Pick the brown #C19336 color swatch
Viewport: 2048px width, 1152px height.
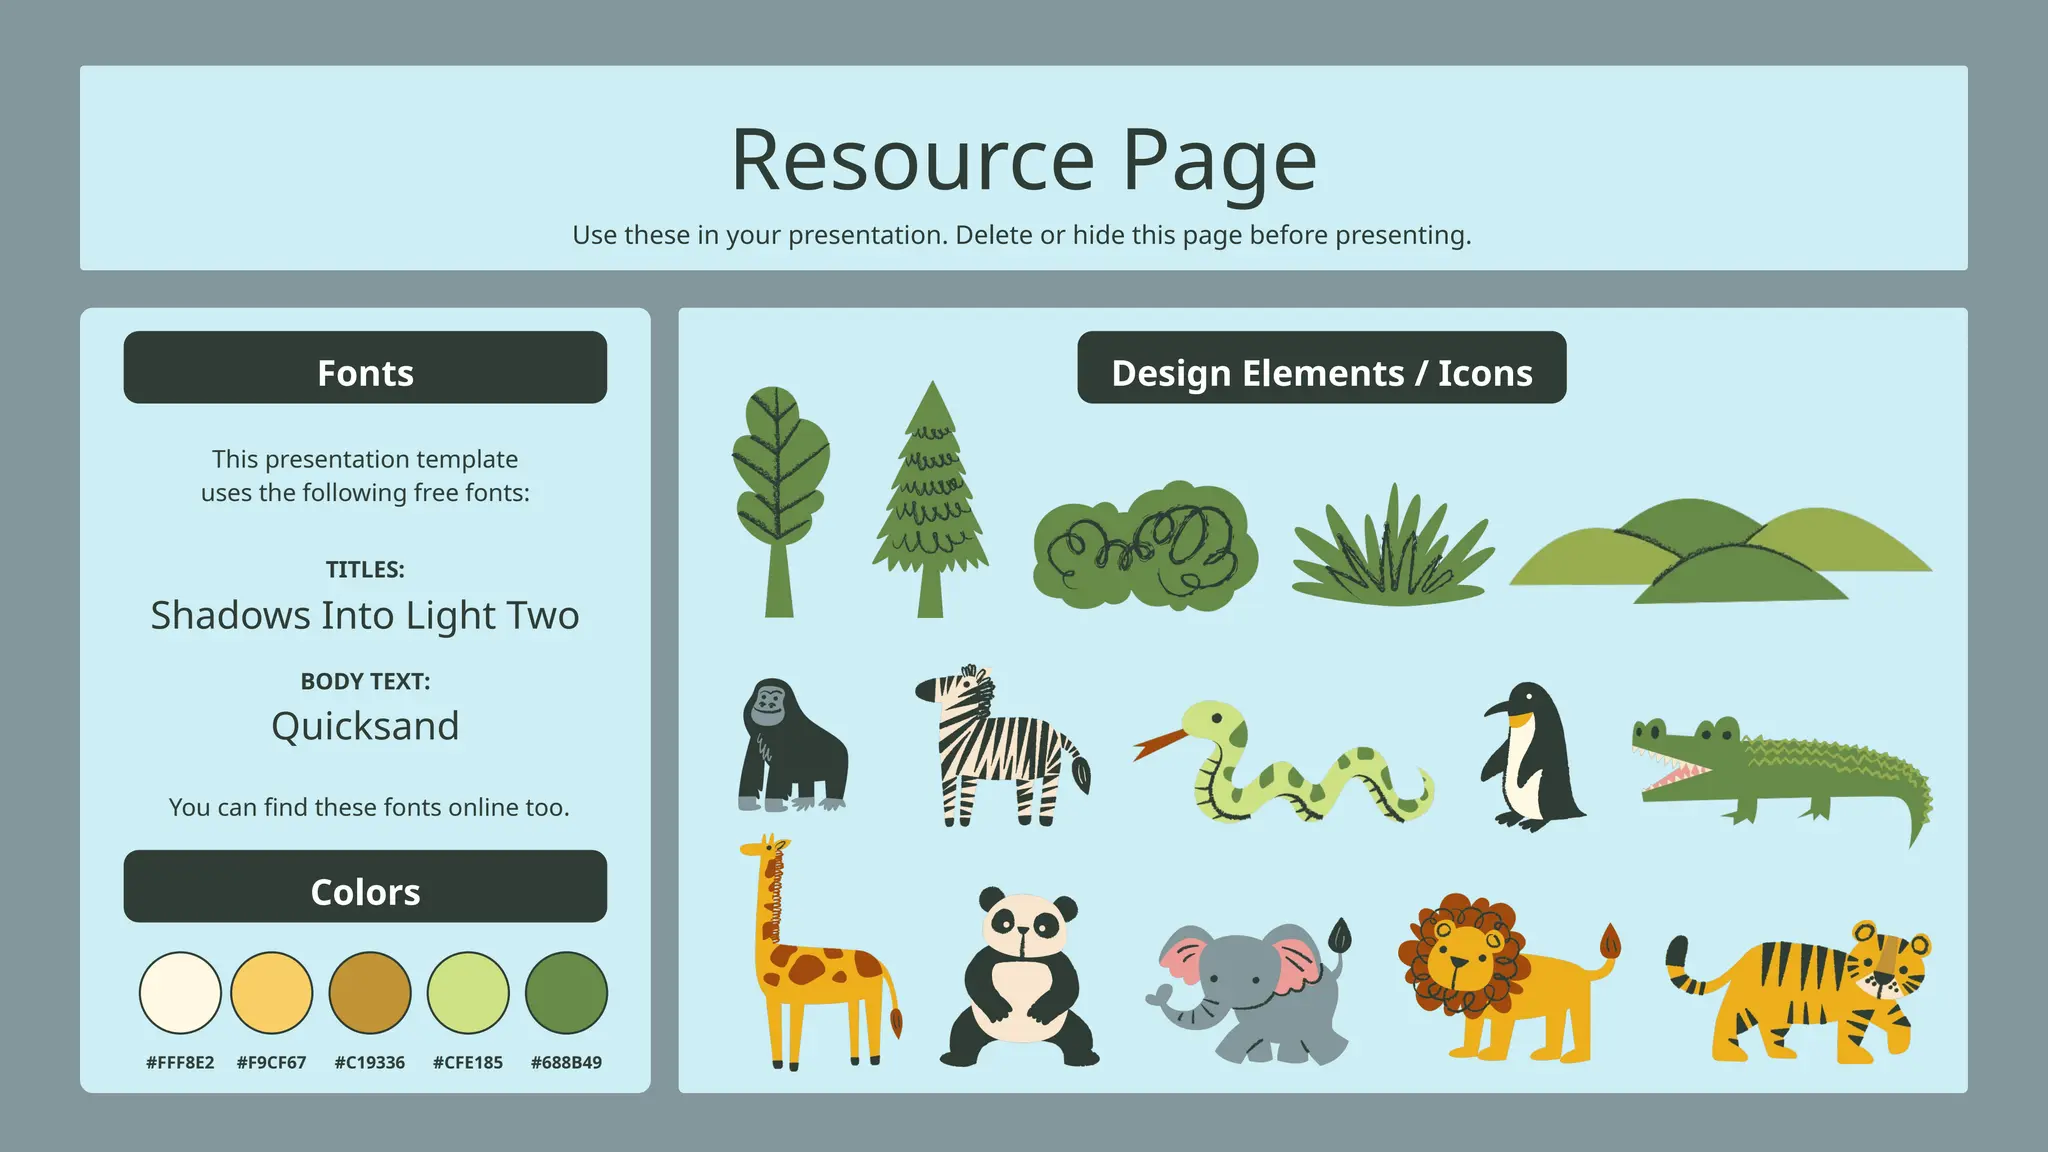click(x=370, y=993)
